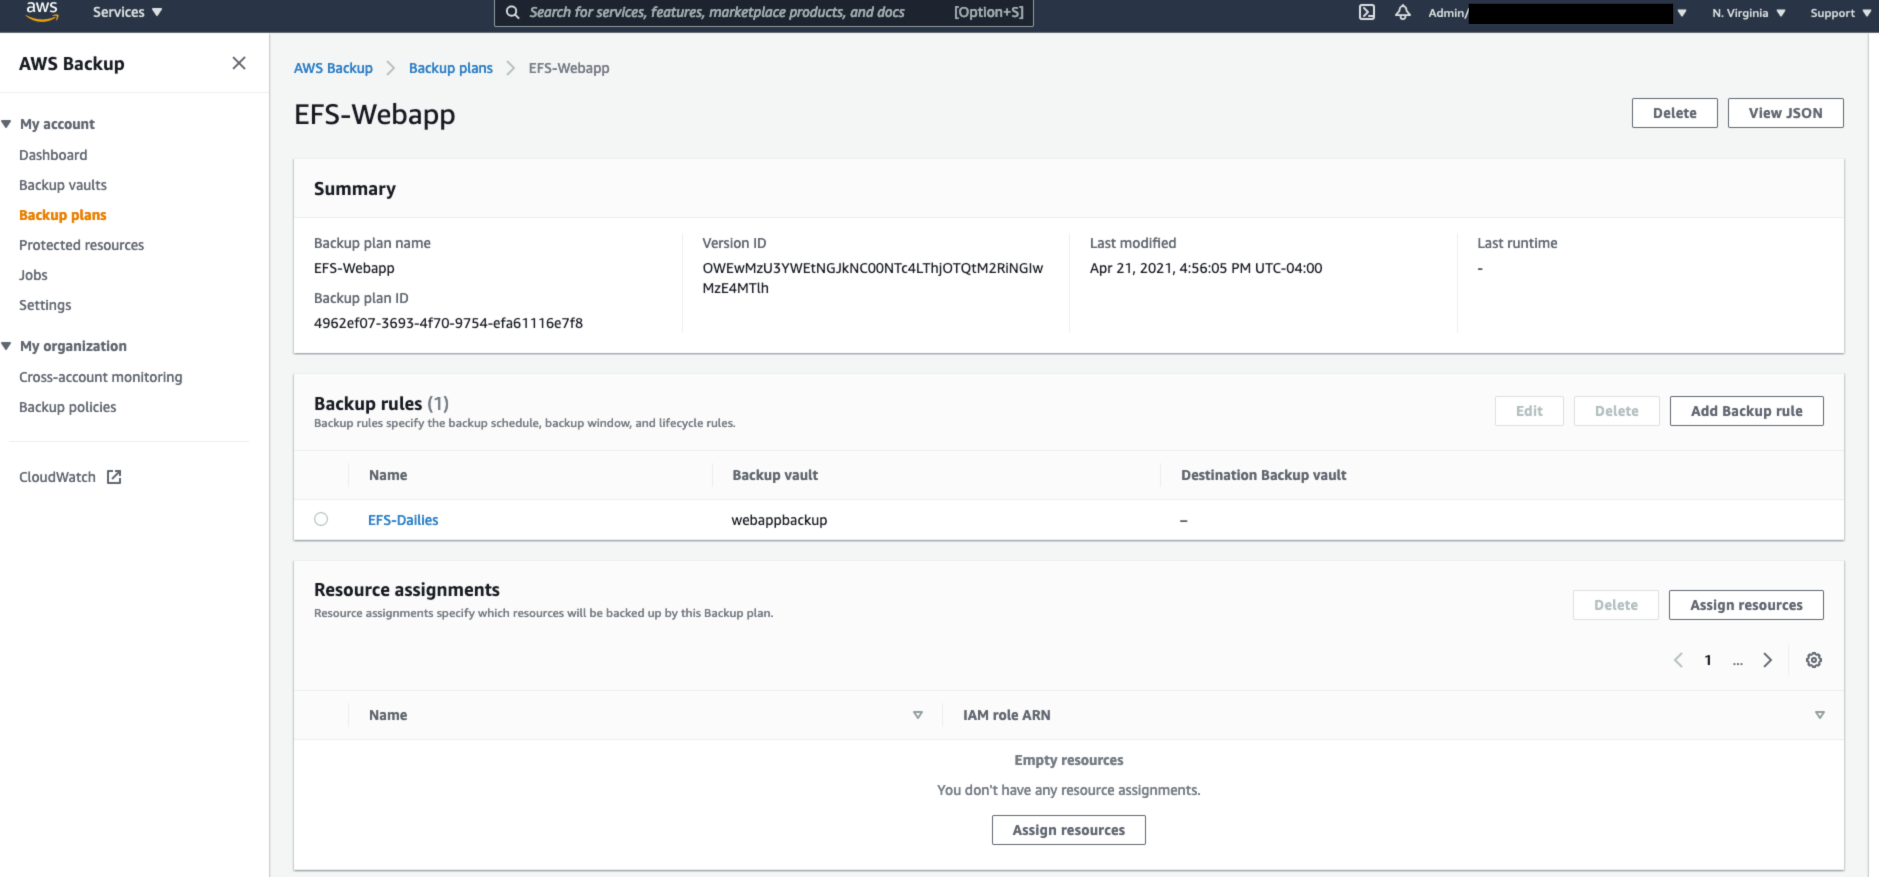Screen dimensions: 1879x877
Task: Open the EFS-Dailies rule link
Action: 403,520
